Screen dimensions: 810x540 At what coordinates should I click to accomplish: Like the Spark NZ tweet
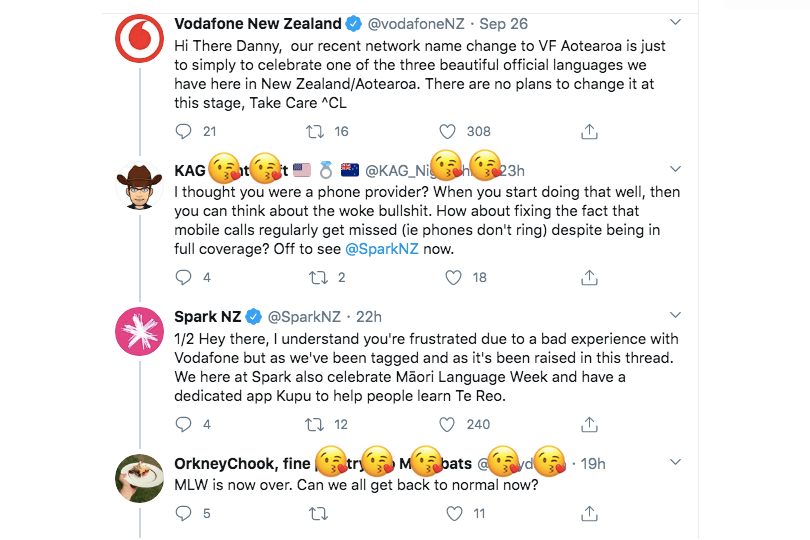point(450,424)
